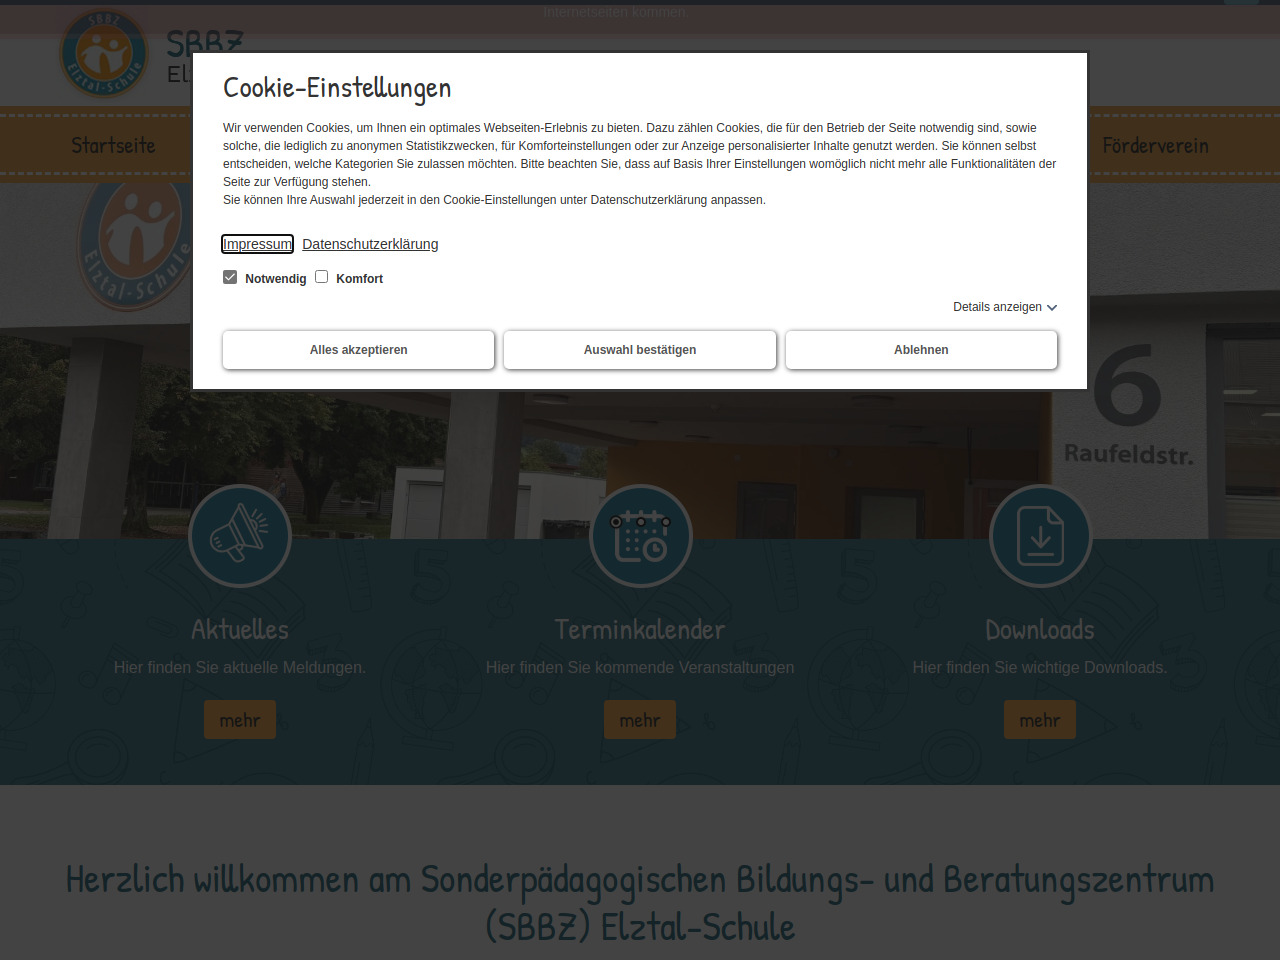This screenshot has width=1280, height=960.
Task: Click mehr button under Terminkalender
Action: tap(640, 720)
